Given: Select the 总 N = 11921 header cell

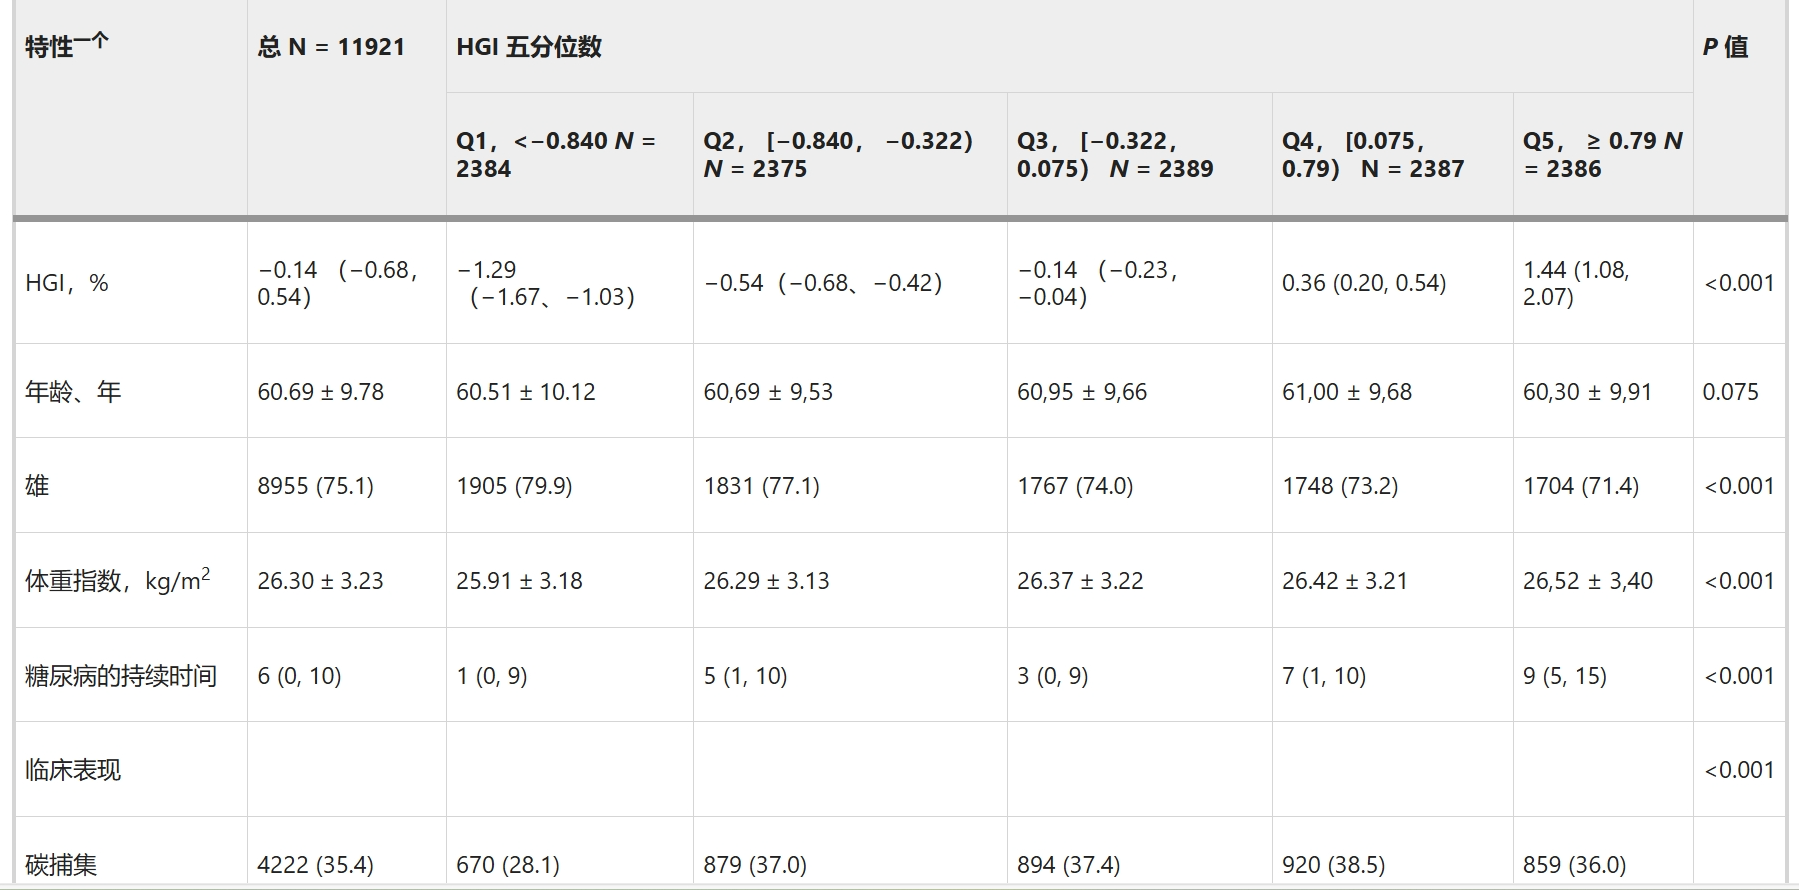Looking at the screenshot, I should click(x=331, y=47).
